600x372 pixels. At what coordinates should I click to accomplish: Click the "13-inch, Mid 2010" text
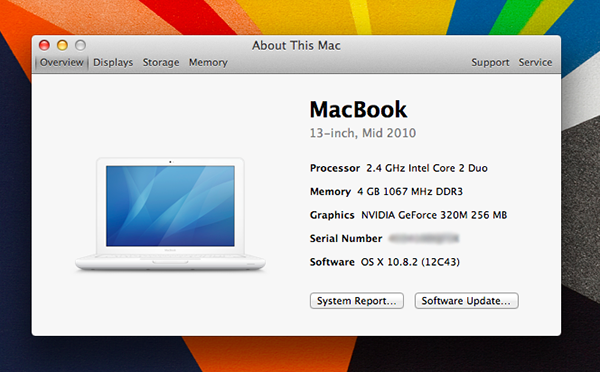point(363,133)
